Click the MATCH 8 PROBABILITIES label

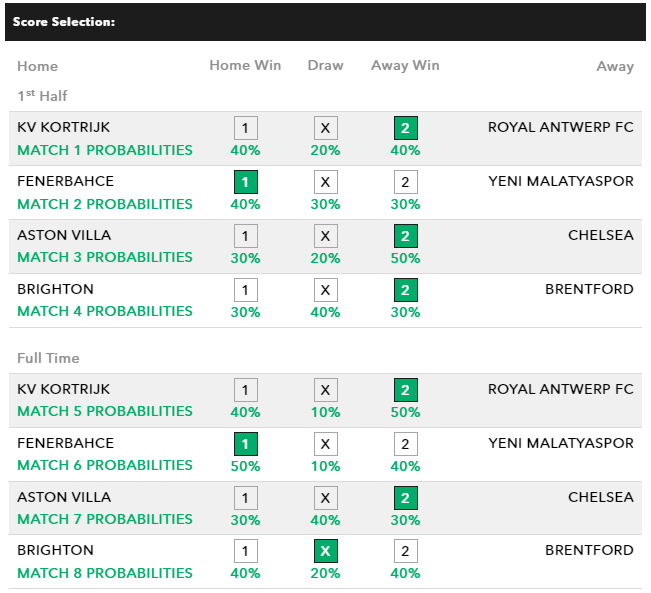(x=105, y=573)
